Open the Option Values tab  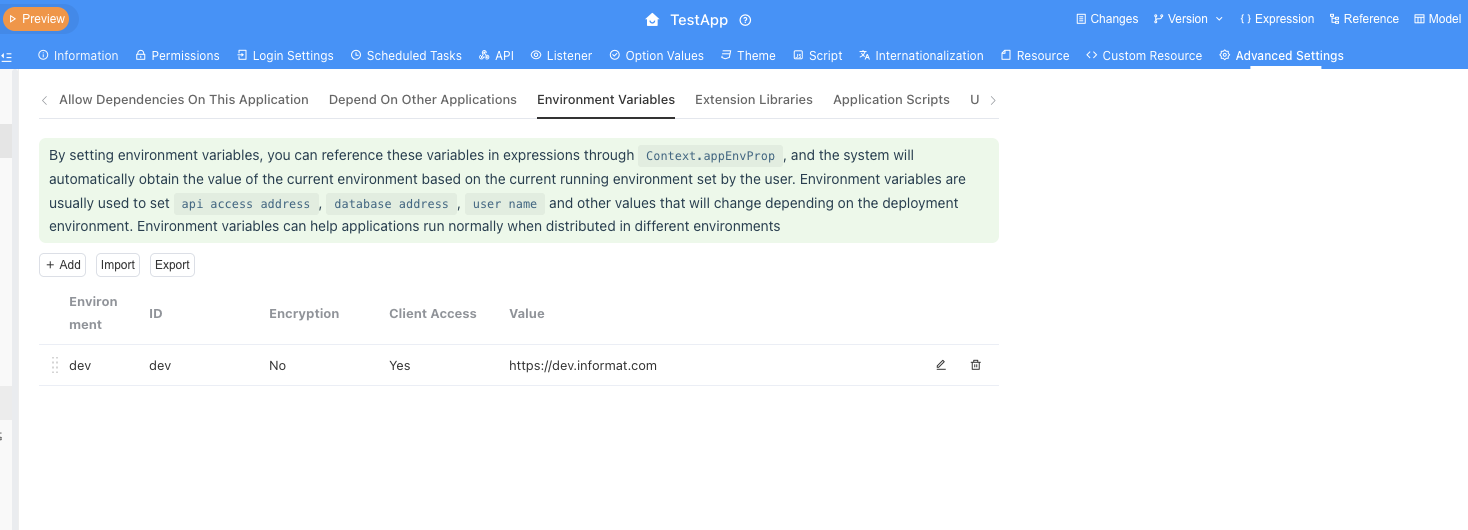coord(656,56)
